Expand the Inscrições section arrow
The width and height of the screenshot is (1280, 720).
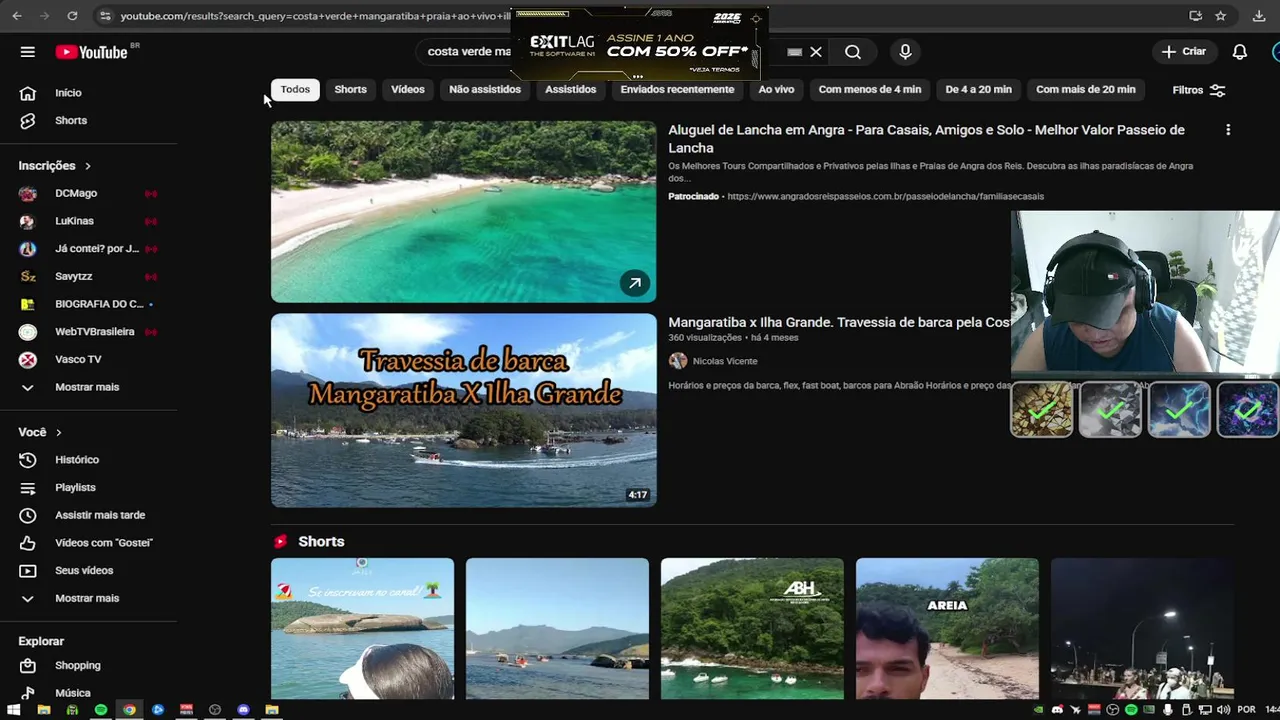pos(87,166)
